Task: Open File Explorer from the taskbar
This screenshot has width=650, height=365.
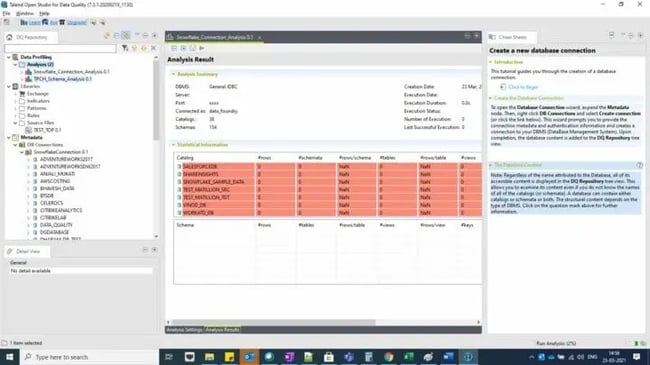Action: pyautogui.click(x=209, y=357)
